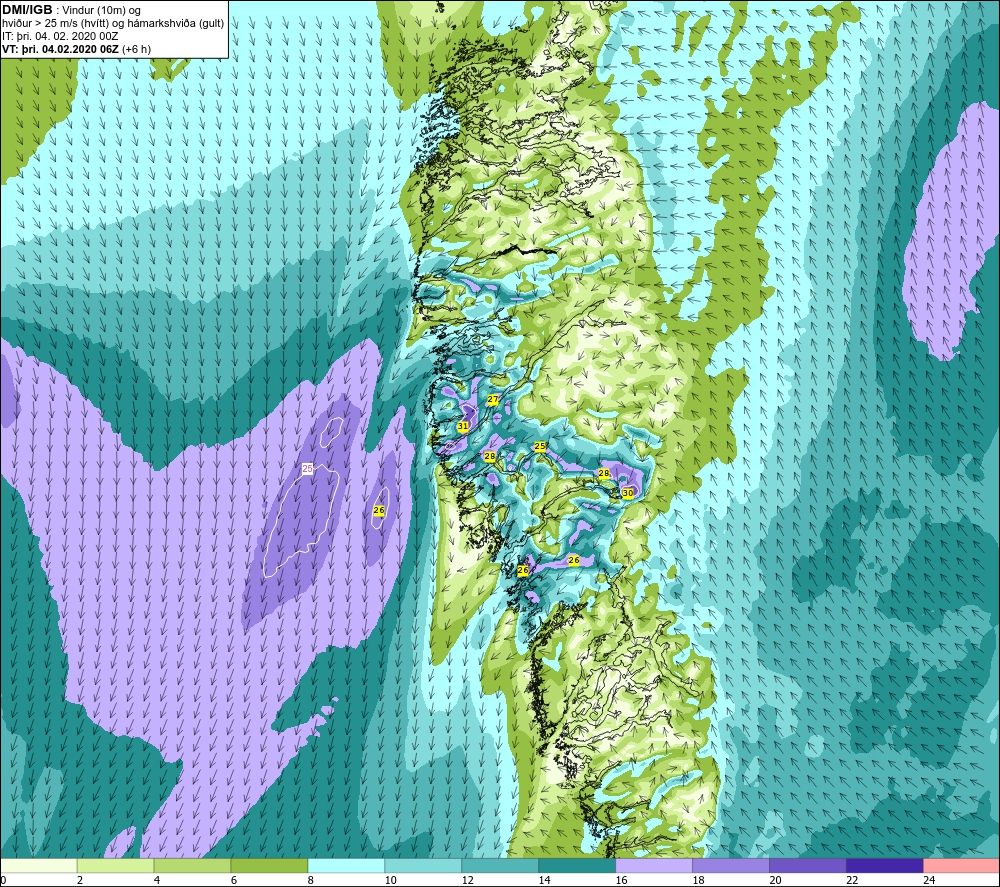Click the '22' legend scale label
The image size is (1000, 887).
(852, 880)
